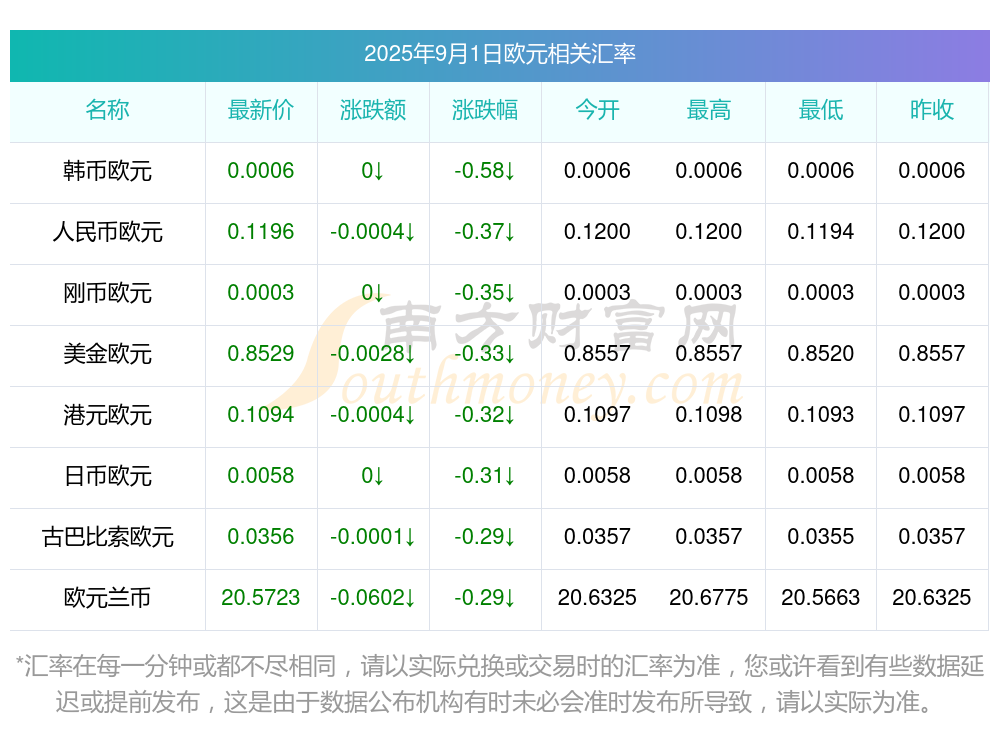Click the 日币欧元 row name
1000x733 pixels.
107,476
